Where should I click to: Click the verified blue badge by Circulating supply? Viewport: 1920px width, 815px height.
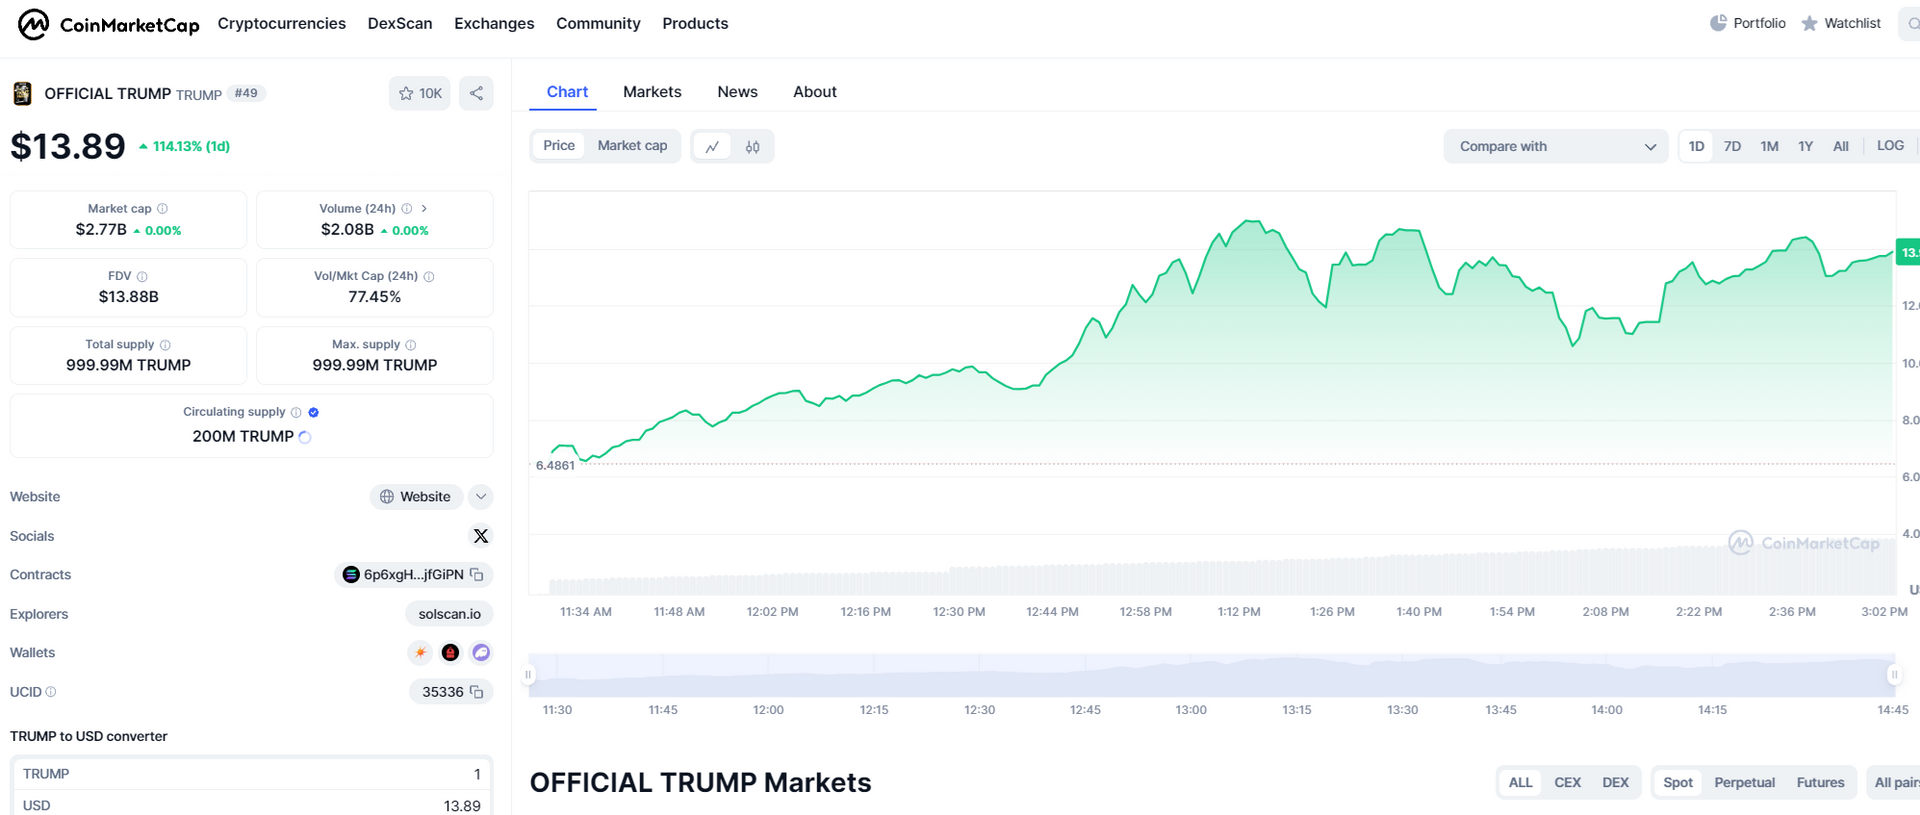pyautogui.click(x=314, y=412)
